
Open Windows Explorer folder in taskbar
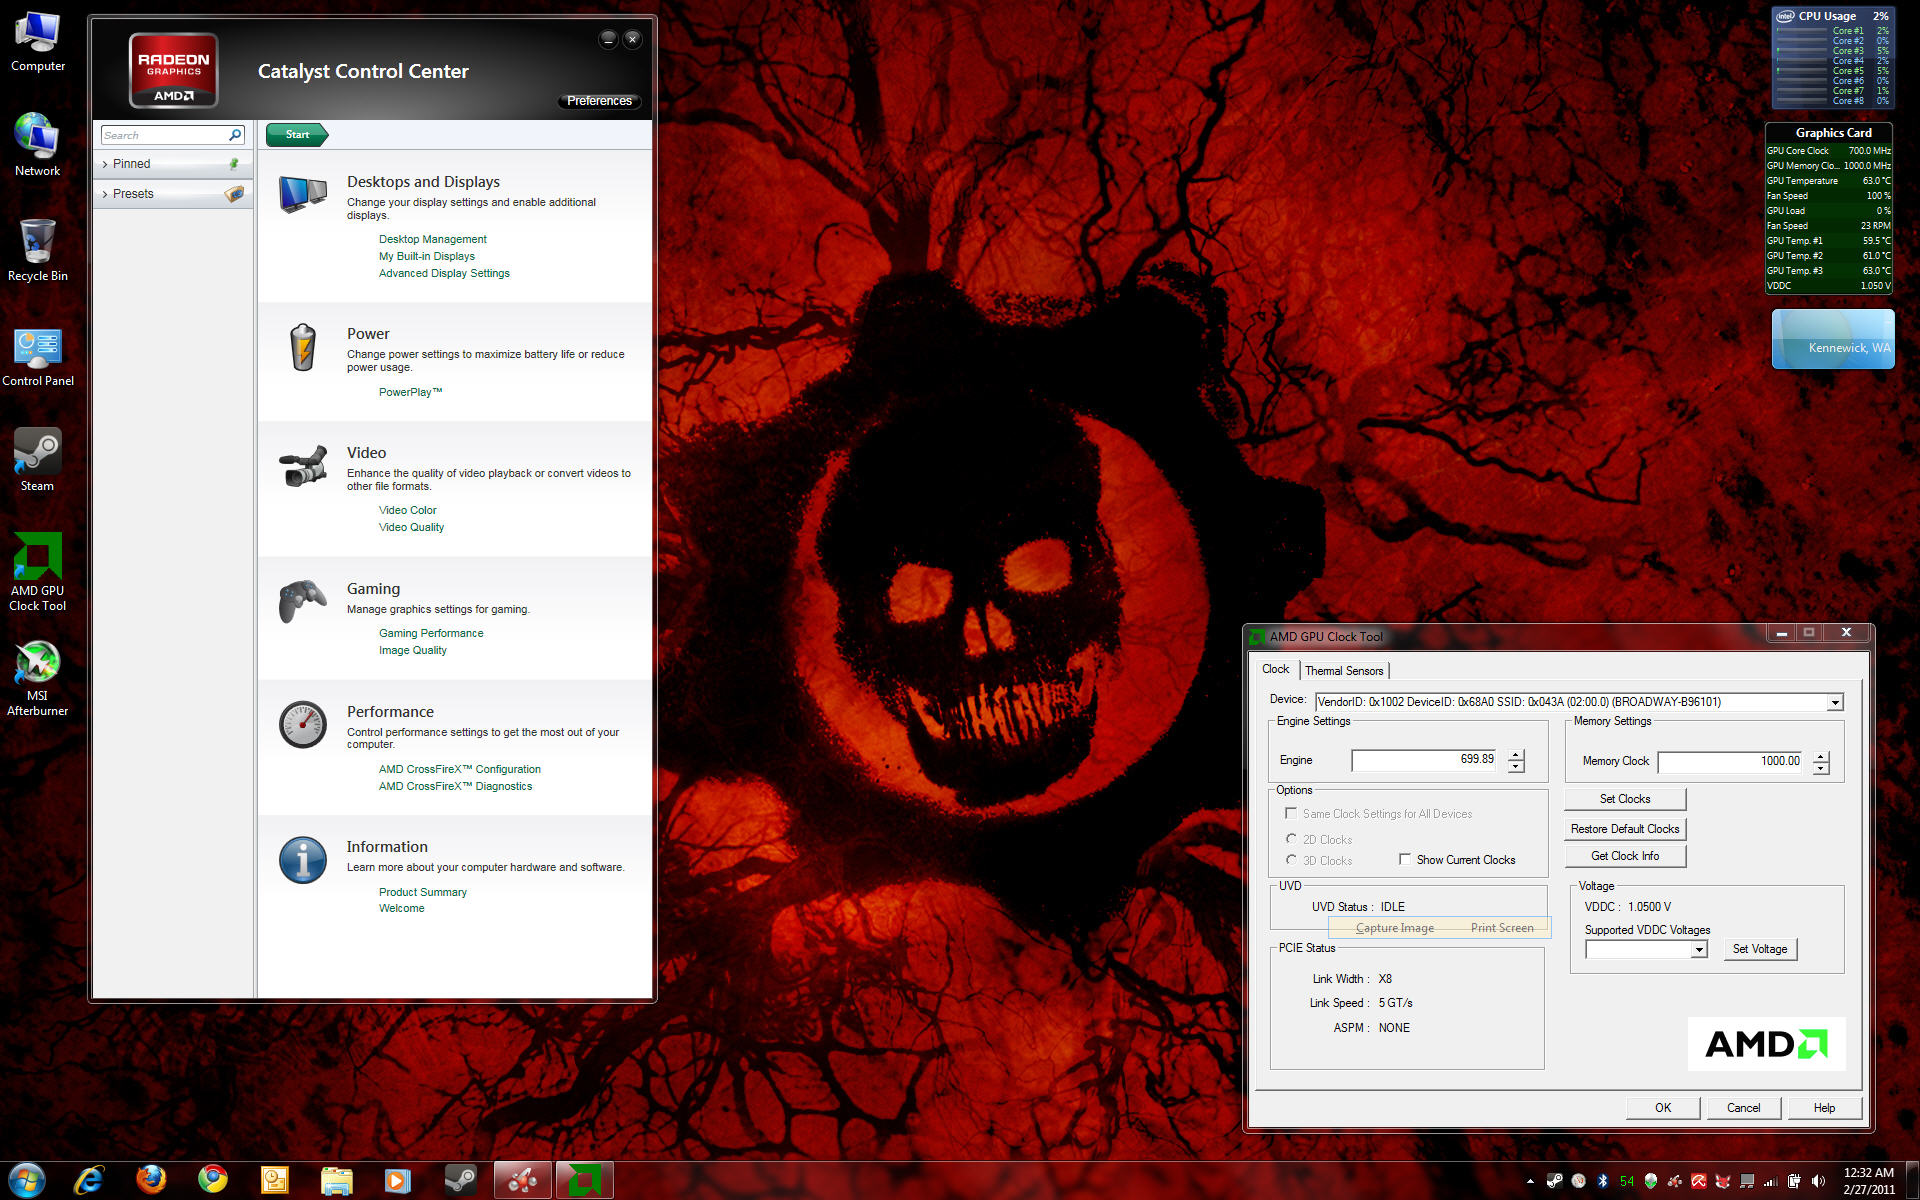(337, 1180)
